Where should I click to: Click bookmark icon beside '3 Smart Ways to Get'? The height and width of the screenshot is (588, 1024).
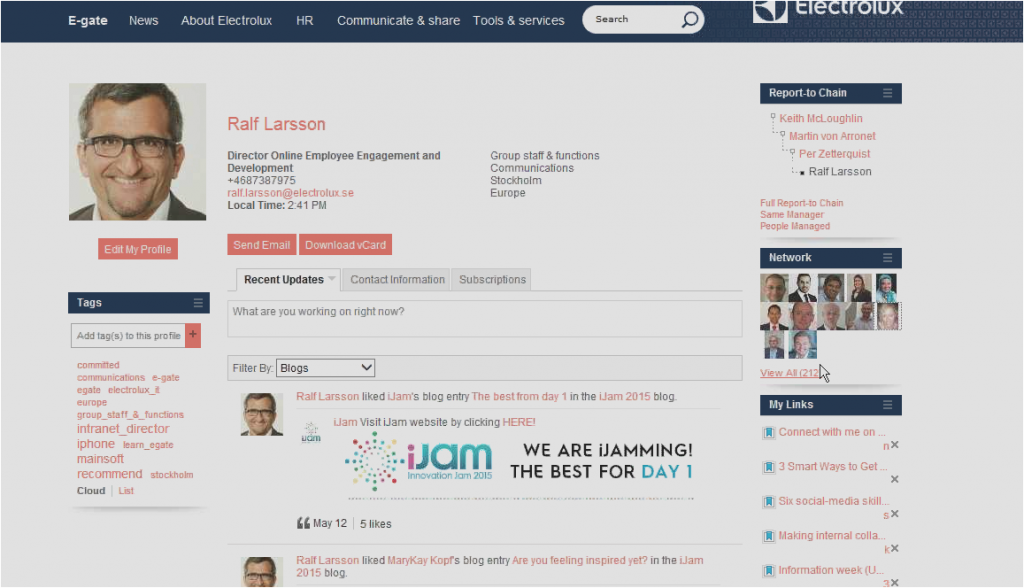coord(769,467)
